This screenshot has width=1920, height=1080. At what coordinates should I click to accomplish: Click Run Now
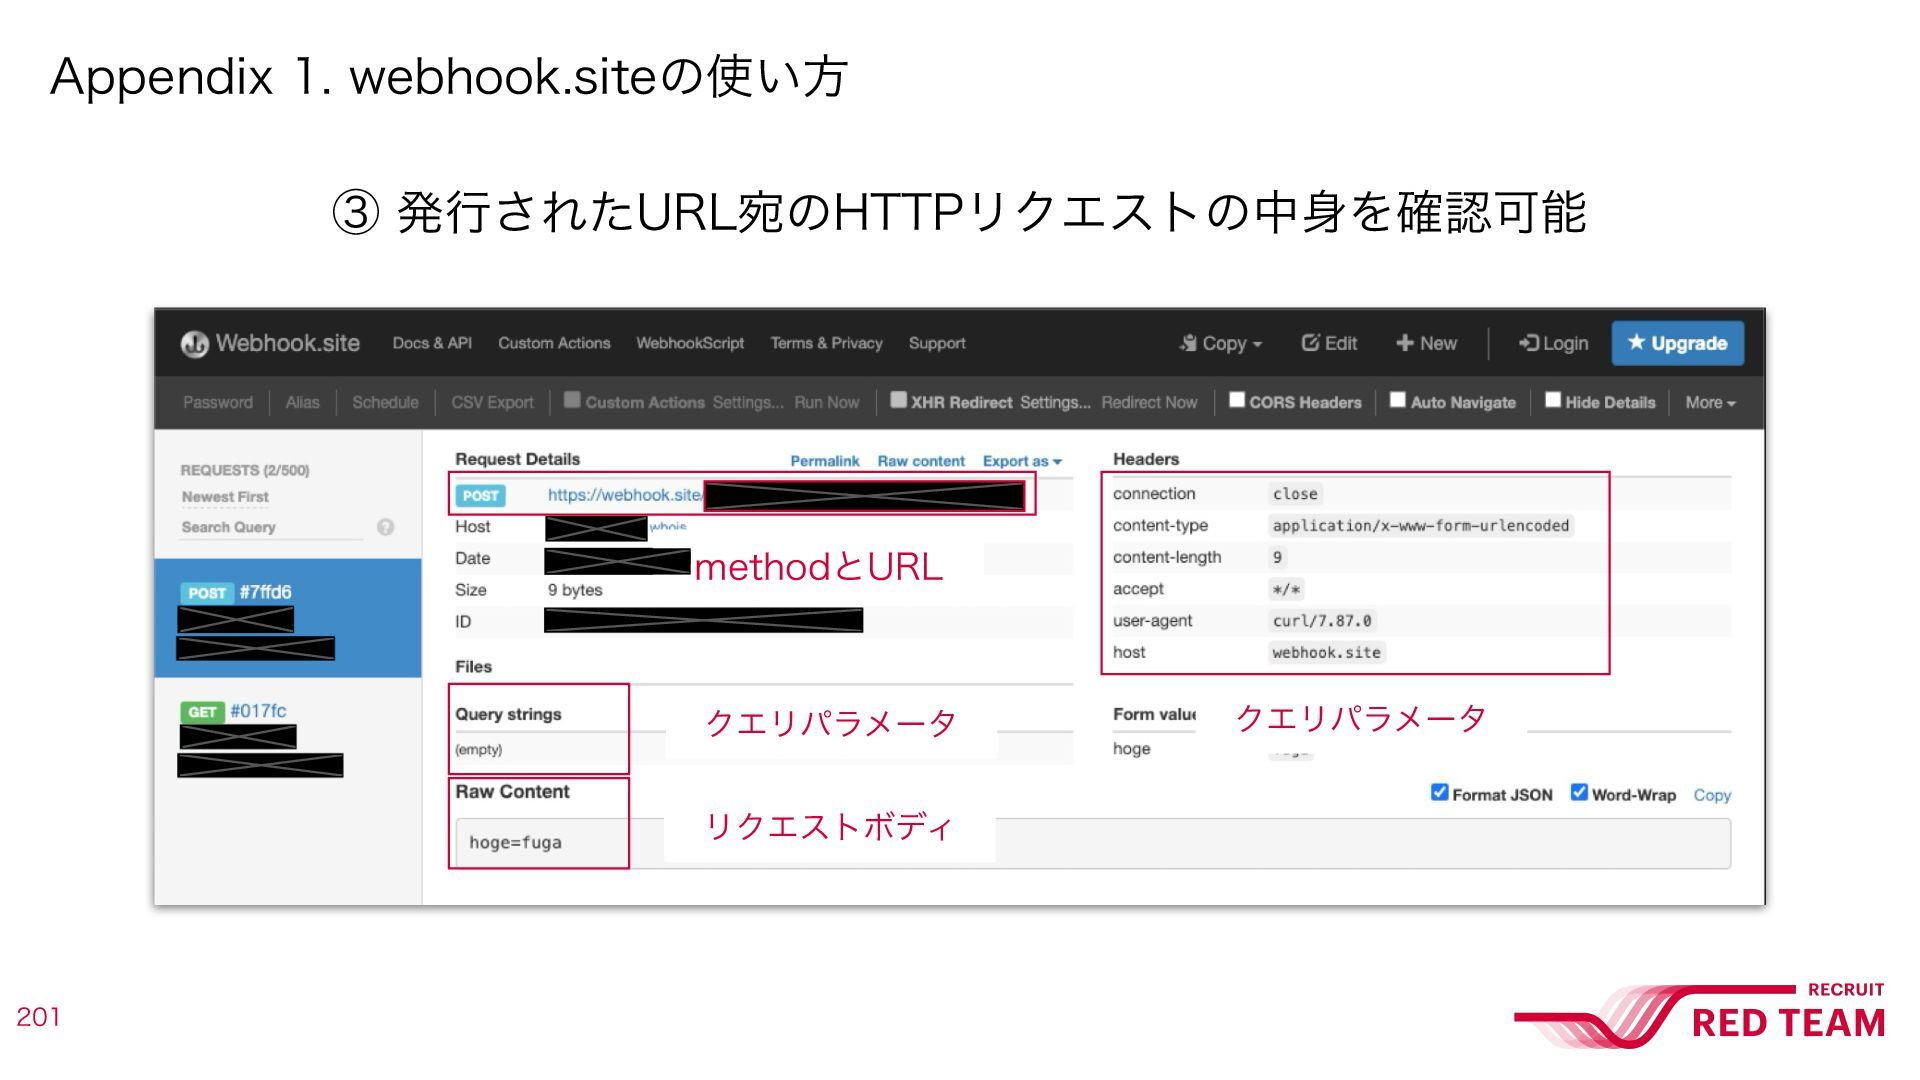click(x=827, y=402)
